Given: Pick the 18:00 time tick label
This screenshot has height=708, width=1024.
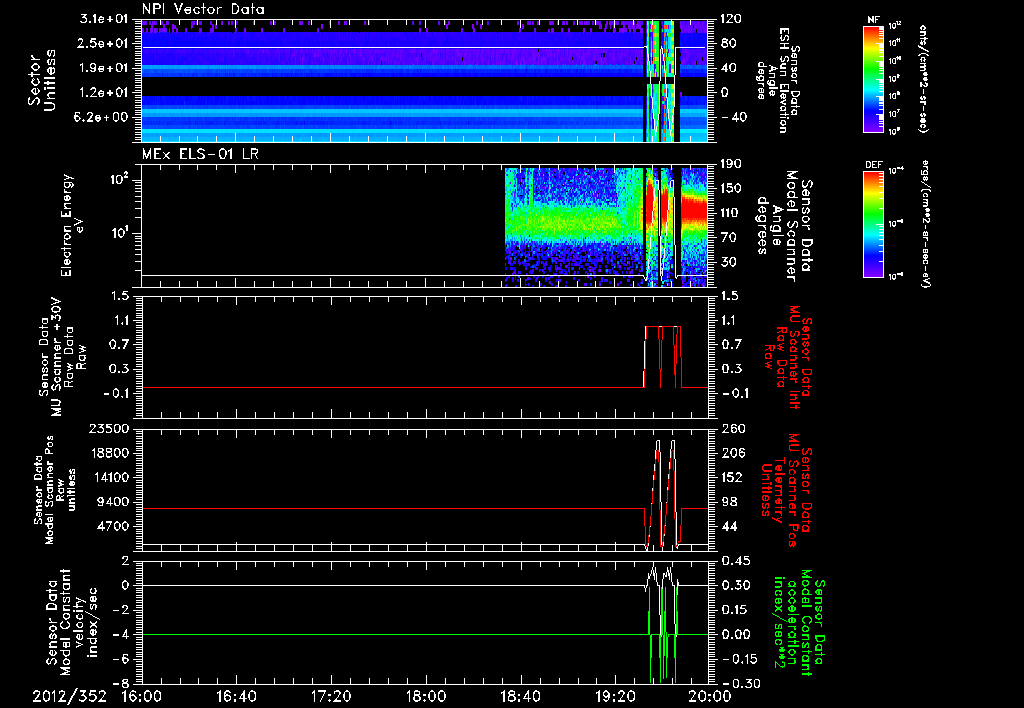Looking at the screenshot, I should (x=425, y=696).
